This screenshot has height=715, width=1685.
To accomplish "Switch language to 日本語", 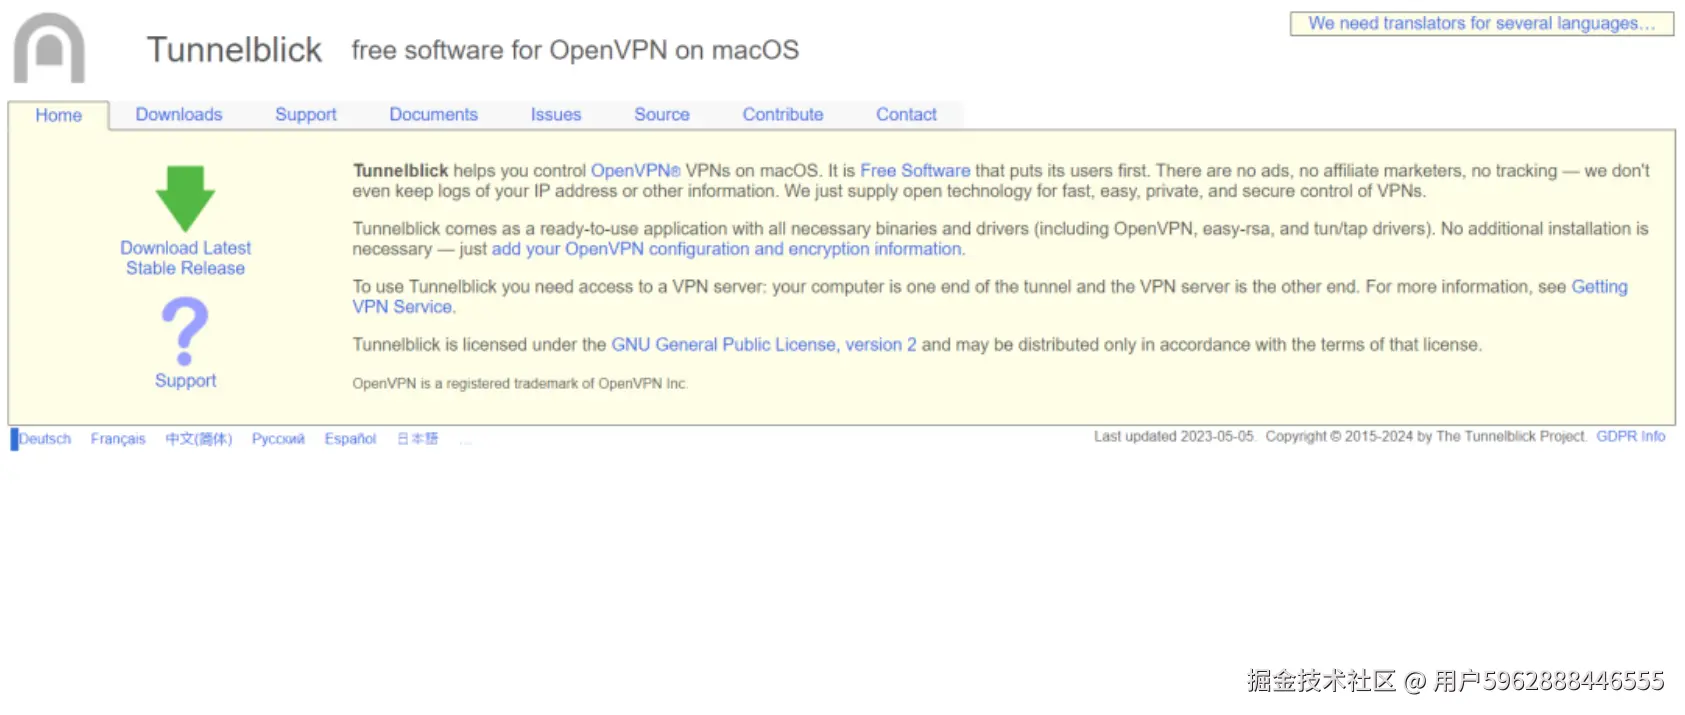I will (417, 439).
